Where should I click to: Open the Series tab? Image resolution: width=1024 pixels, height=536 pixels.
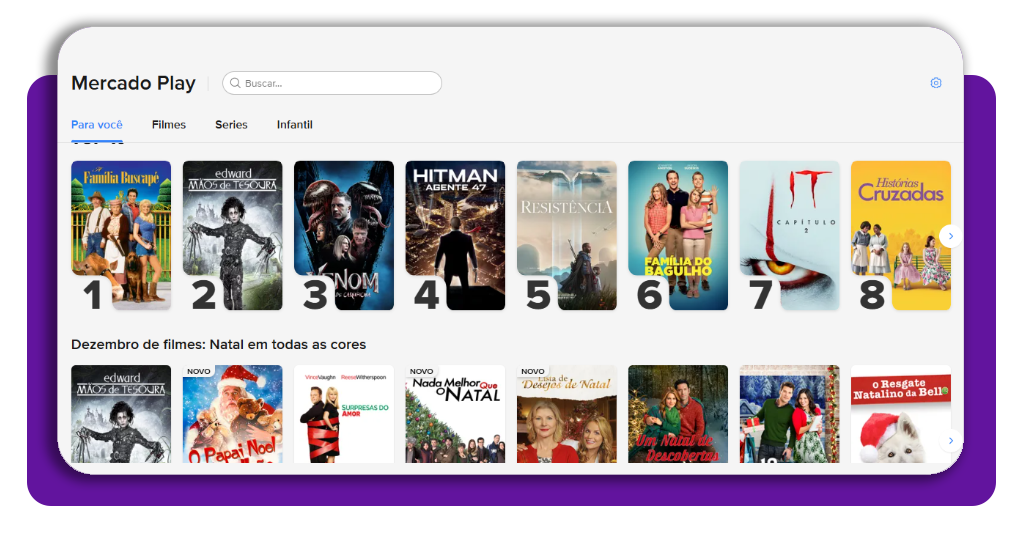pos(231,125)
